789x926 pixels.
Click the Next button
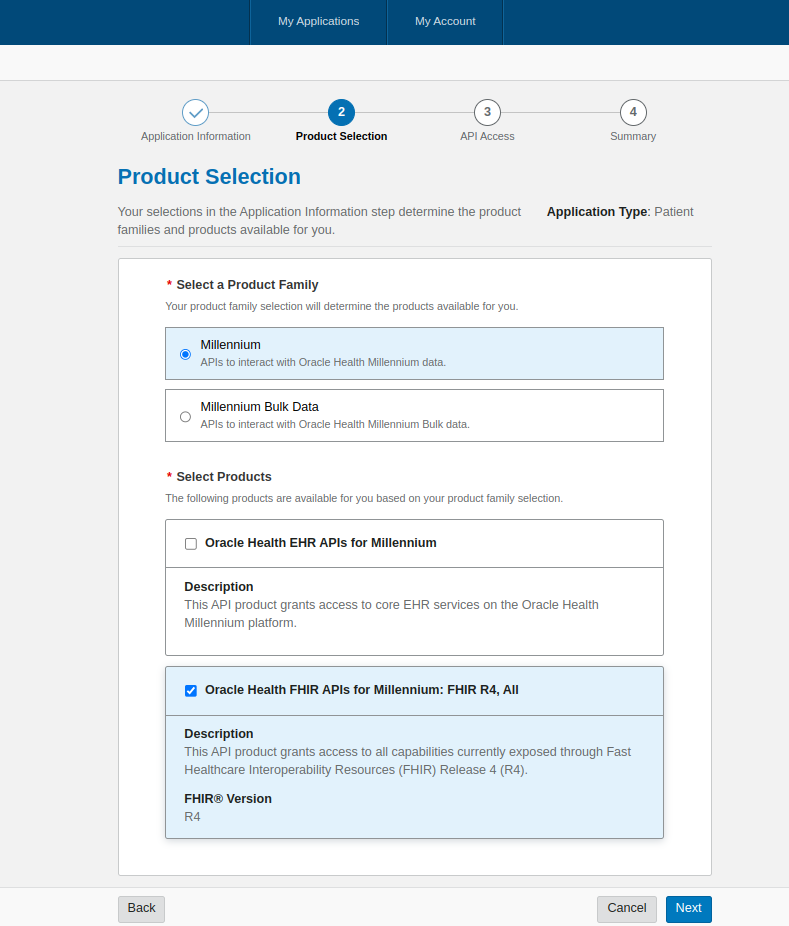[x=688, y=908]
